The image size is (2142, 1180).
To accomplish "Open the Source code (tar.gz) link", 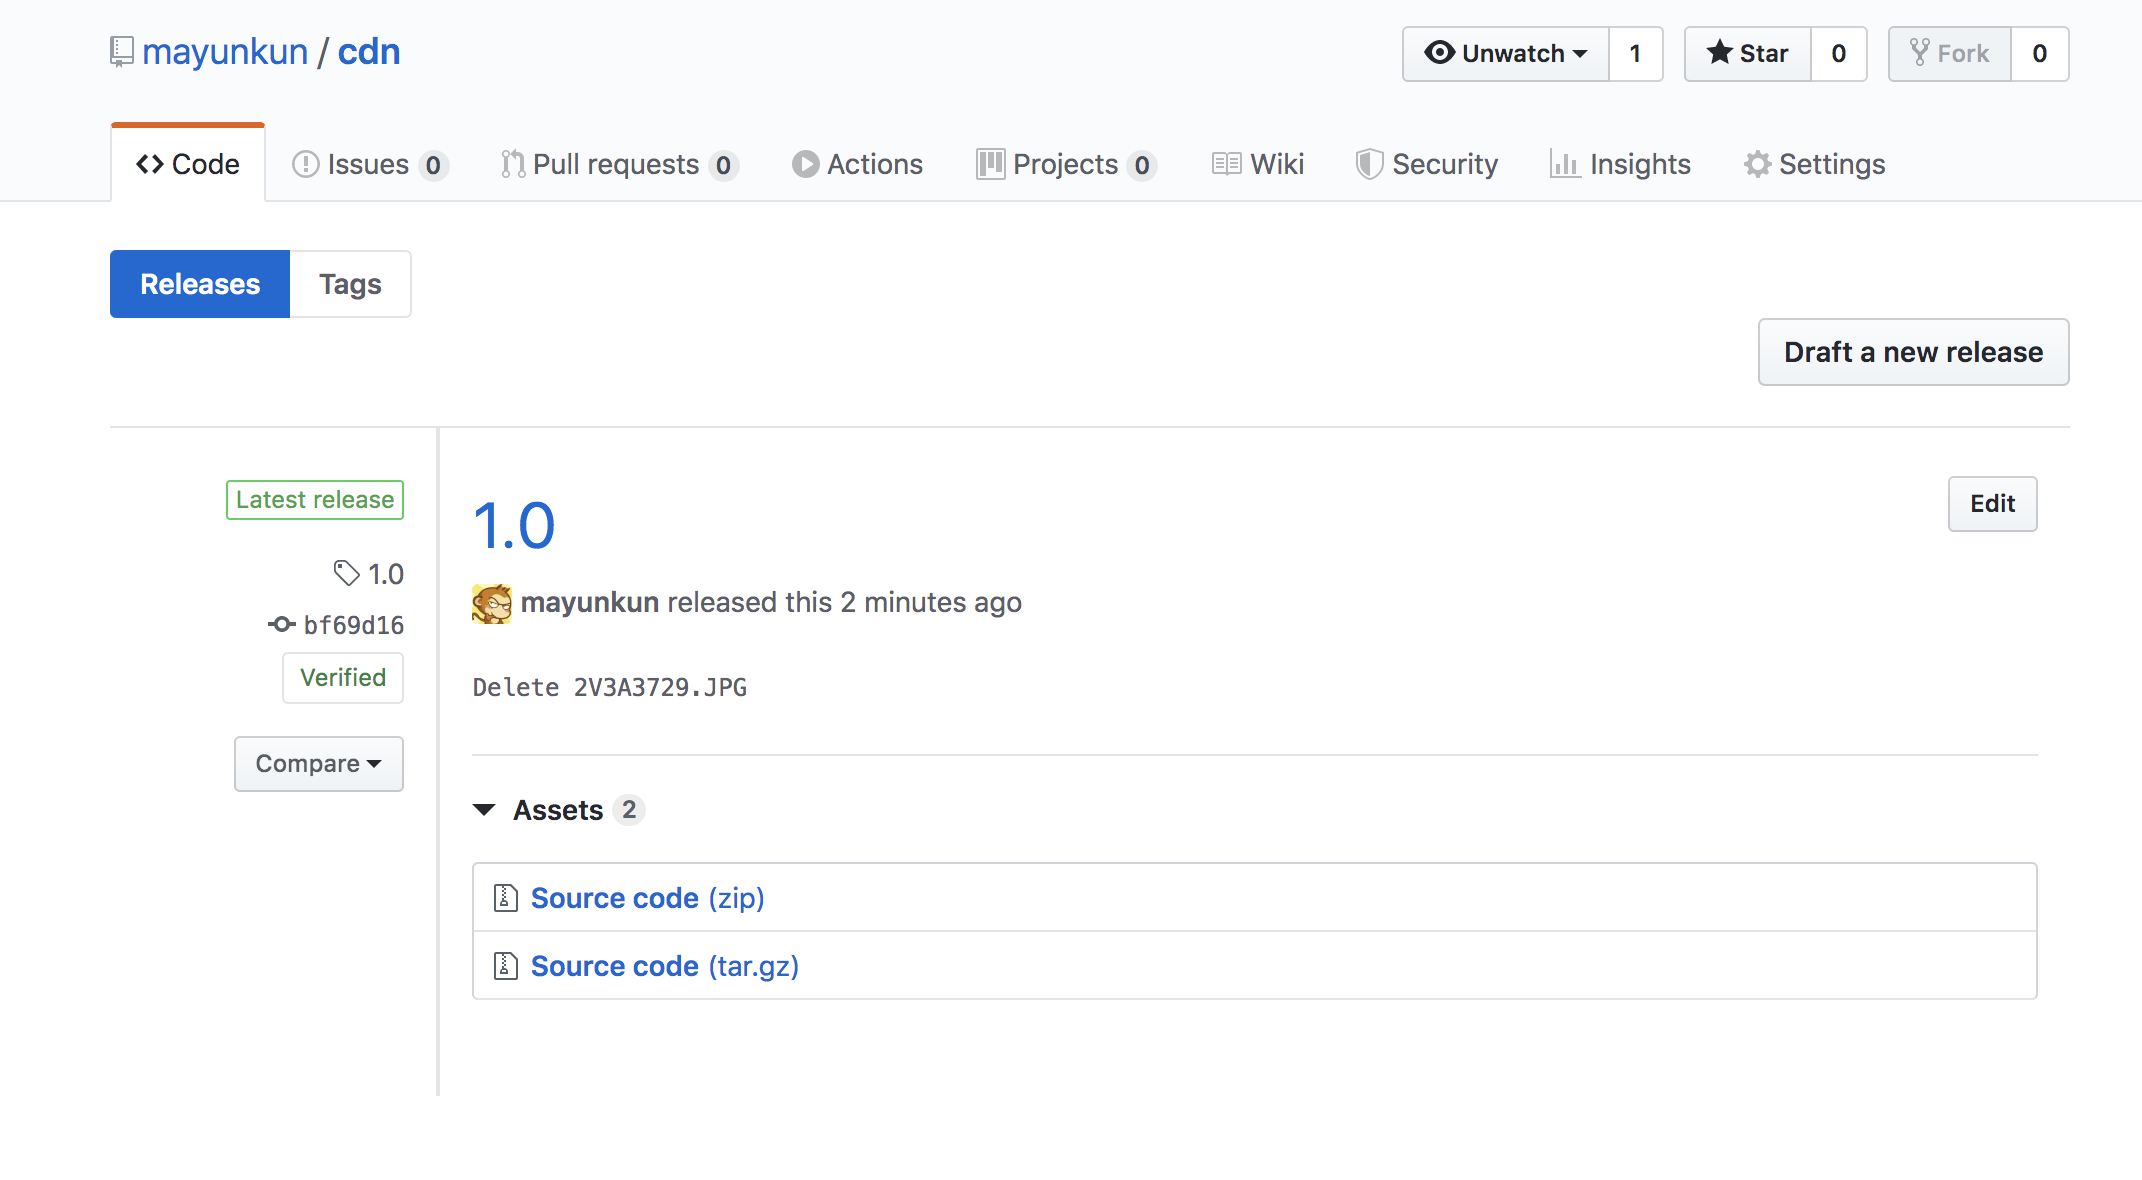I will (664, 966).
